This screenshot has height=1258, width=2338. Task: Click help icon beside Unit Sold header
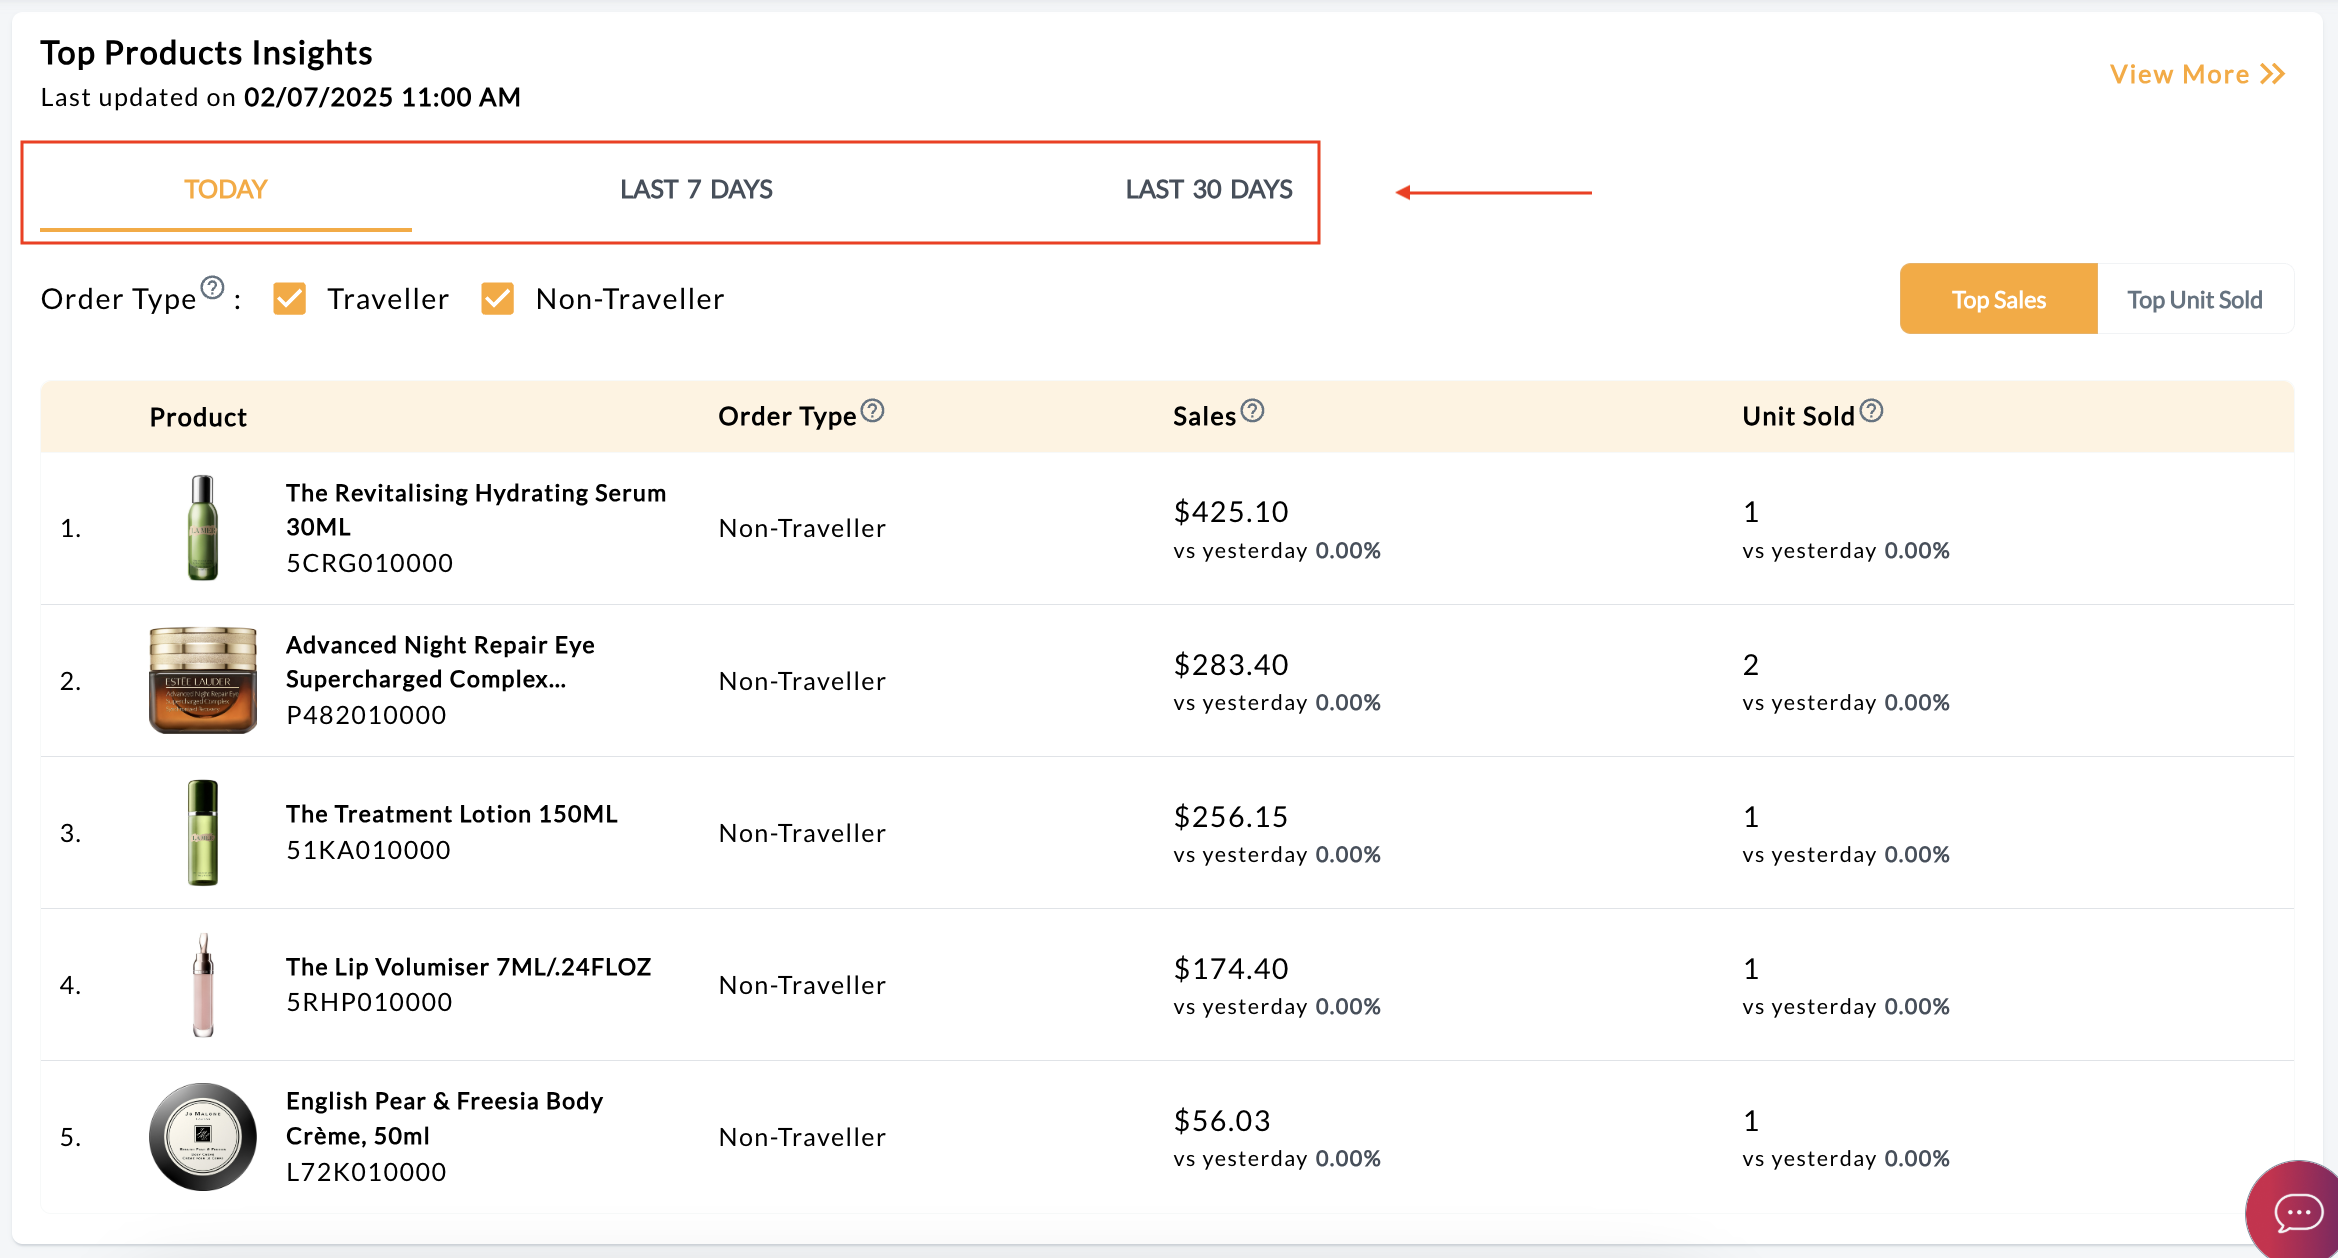[1871, 411]
